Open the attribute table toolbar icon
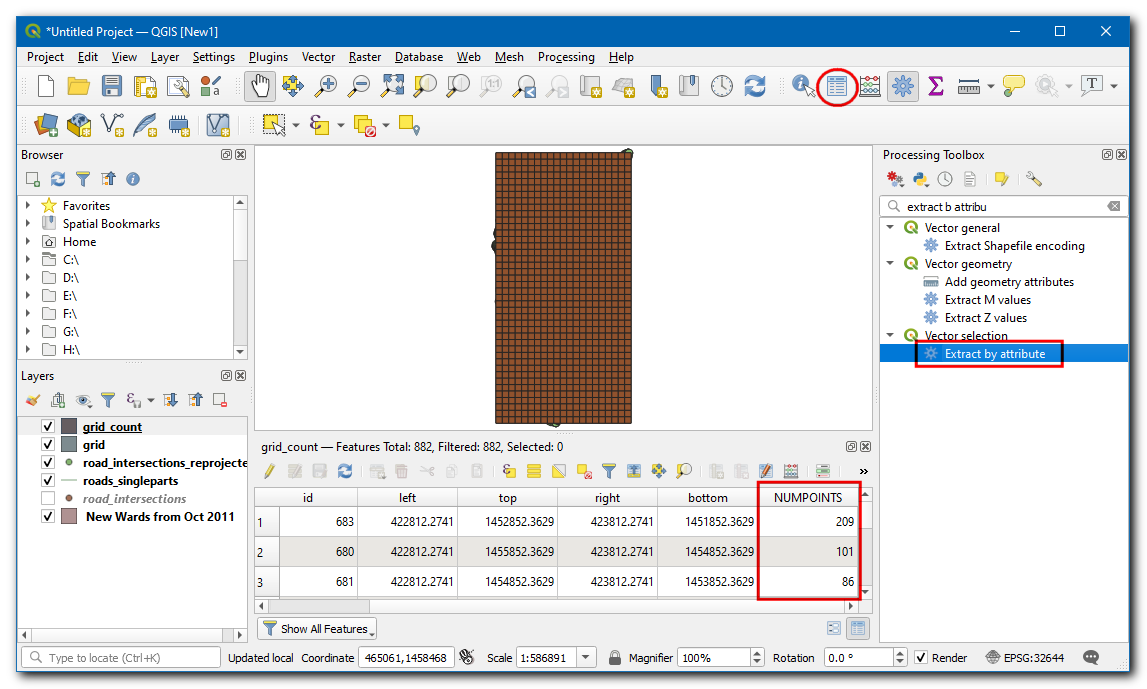 pyautogui.click(x=837, y=87)
